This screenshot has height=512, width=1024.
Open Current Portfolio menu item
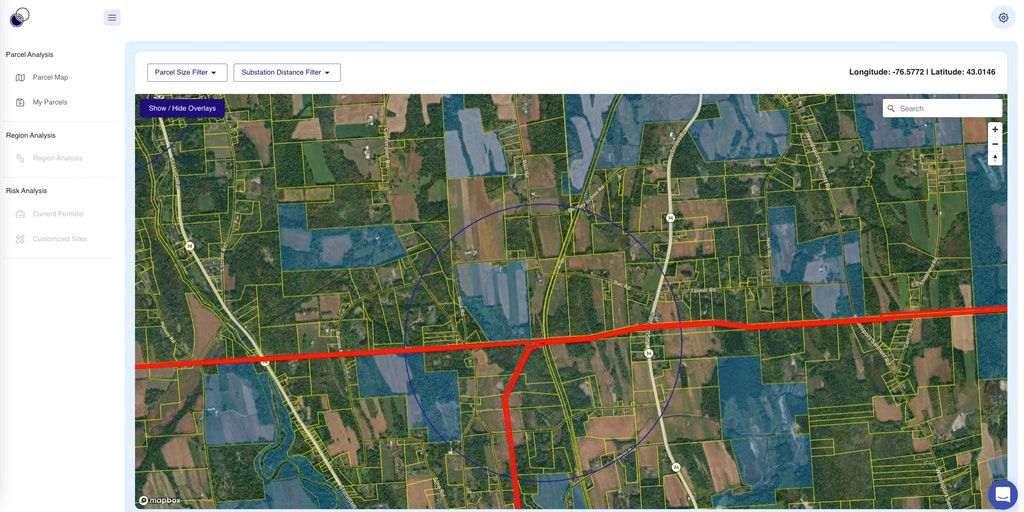pos(58,214)
